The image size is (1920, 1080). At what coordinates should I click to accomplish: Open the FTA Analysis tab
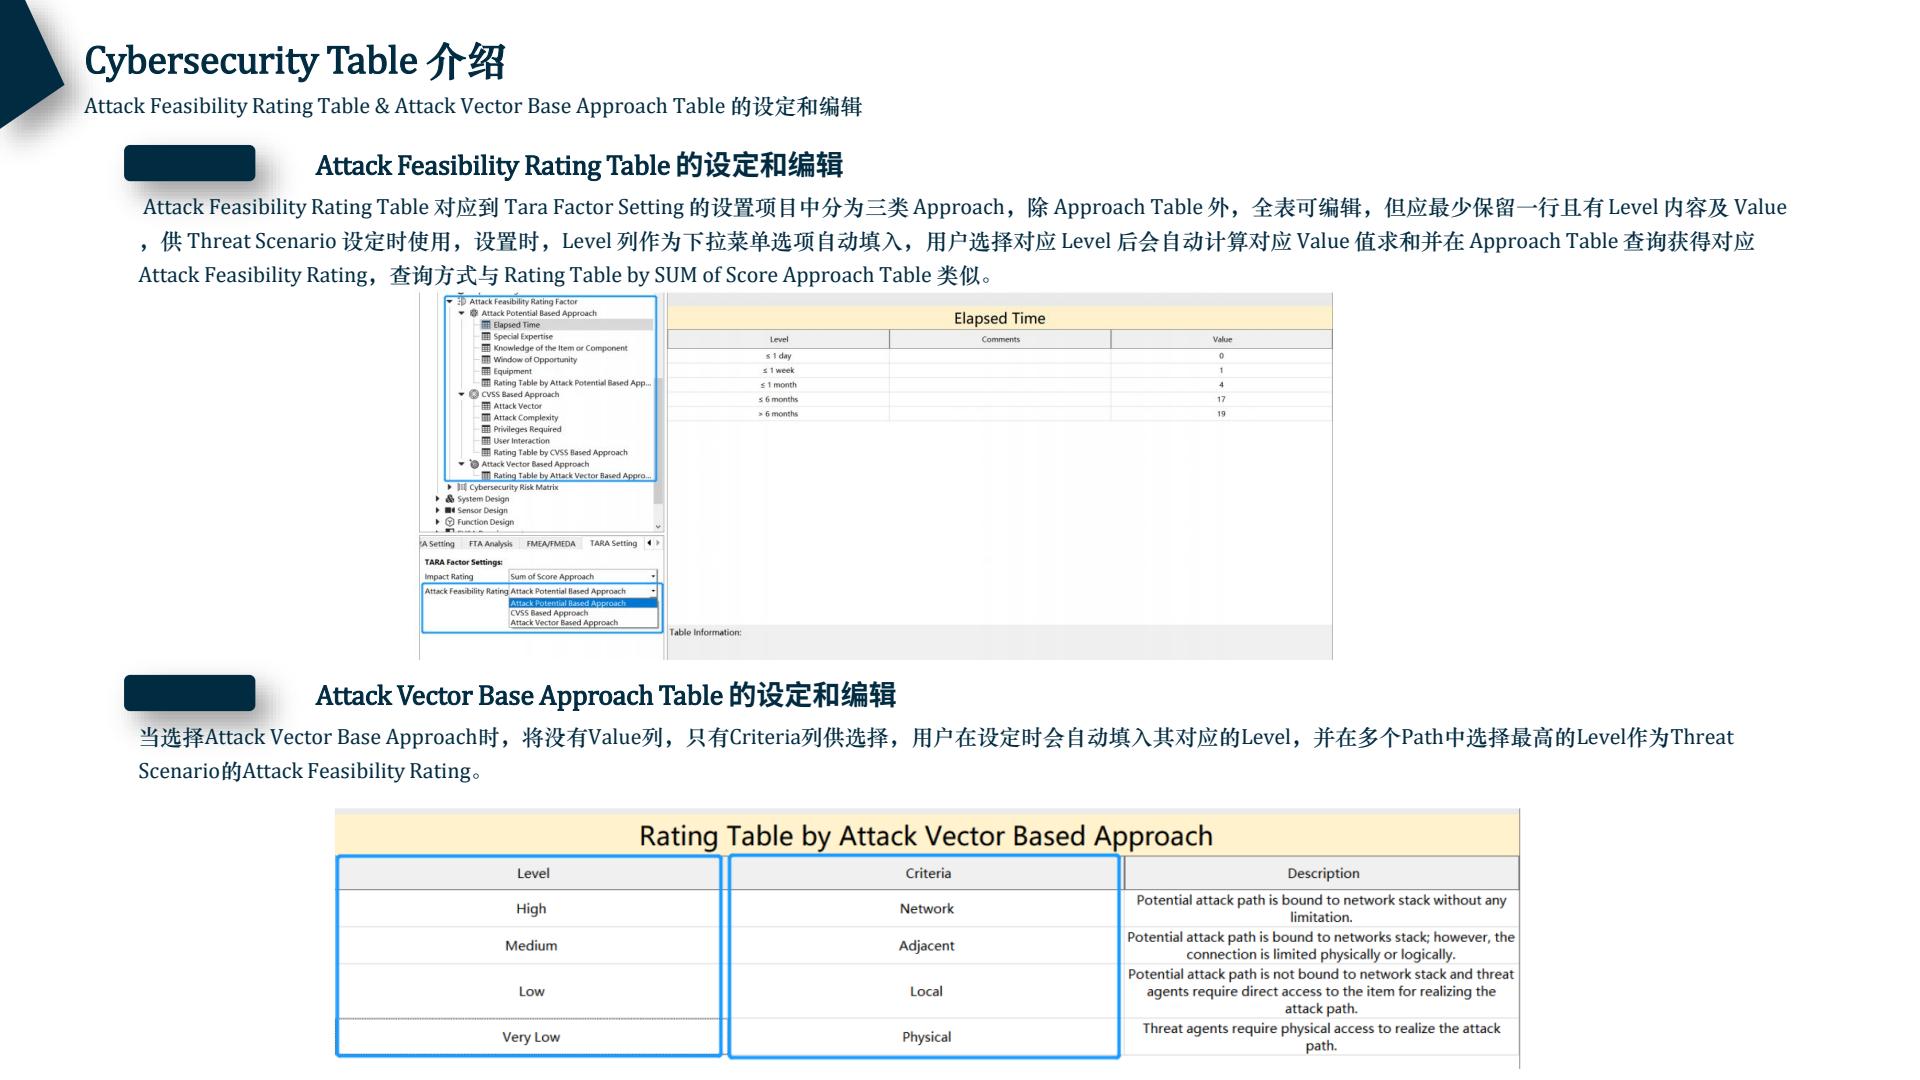click(x=492, y=544)
